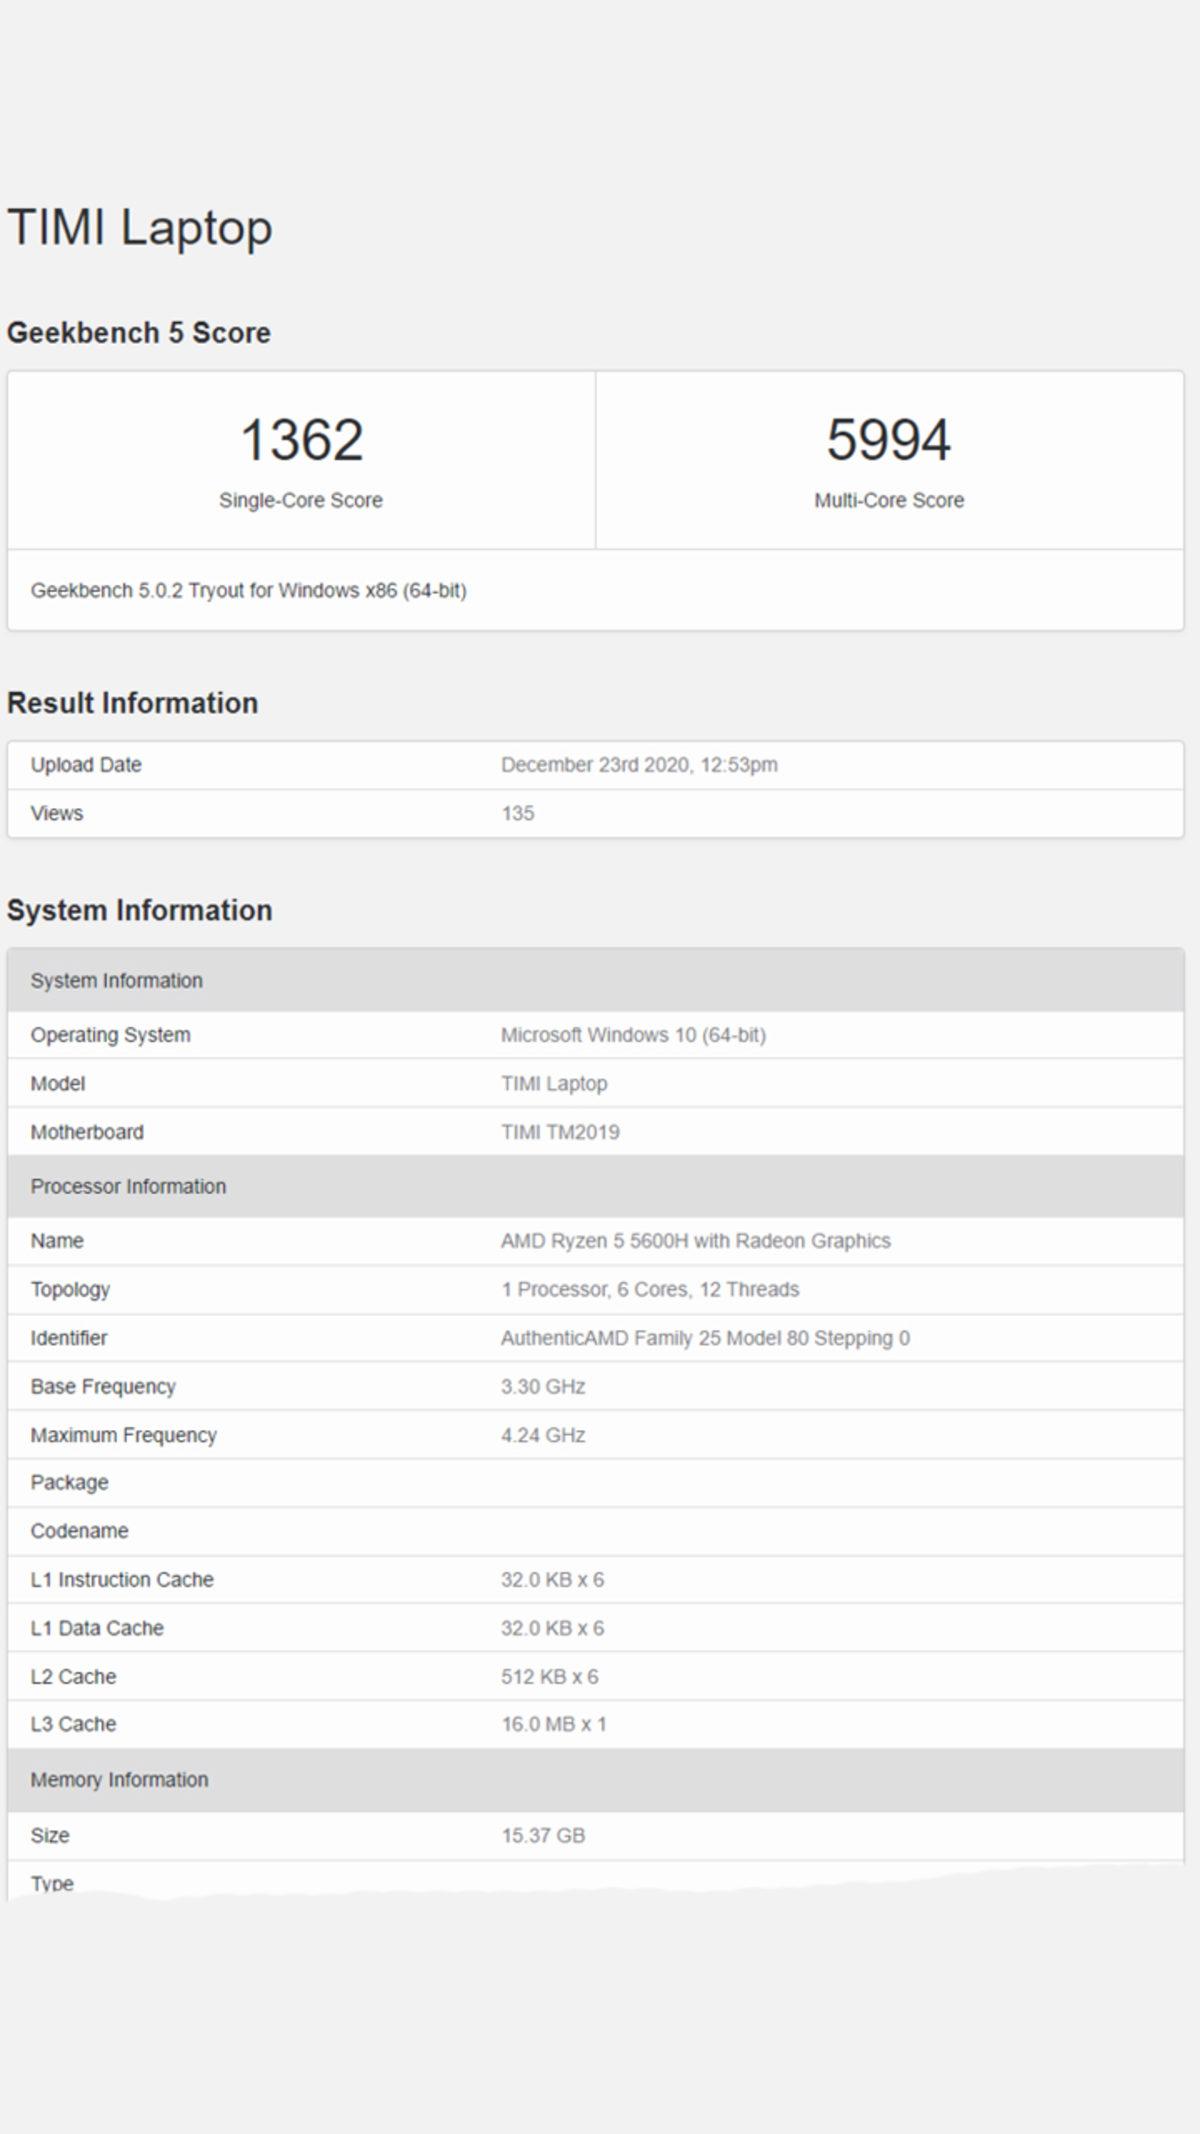Select Microsoft Windows 10 (64-bit) value
Screen dimensions: 1200x2134
click(633, 1035)
